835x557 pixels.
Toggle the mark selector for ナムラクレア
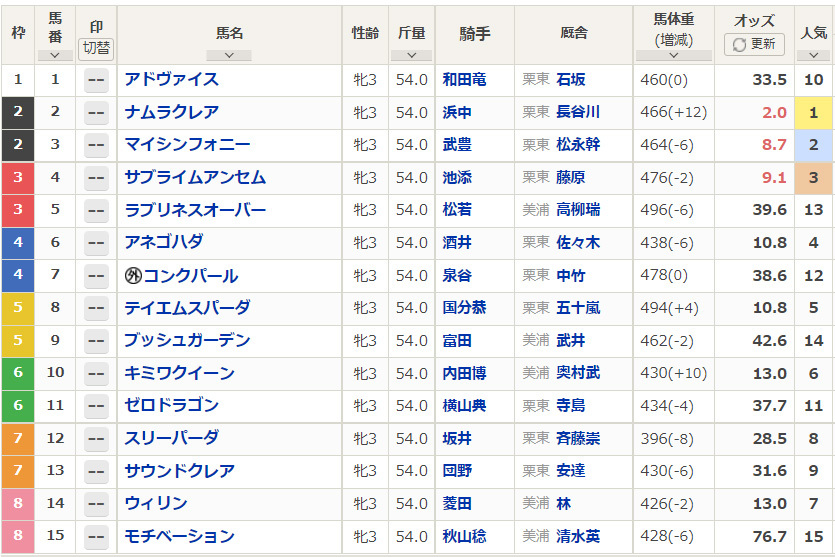point(96,113)
